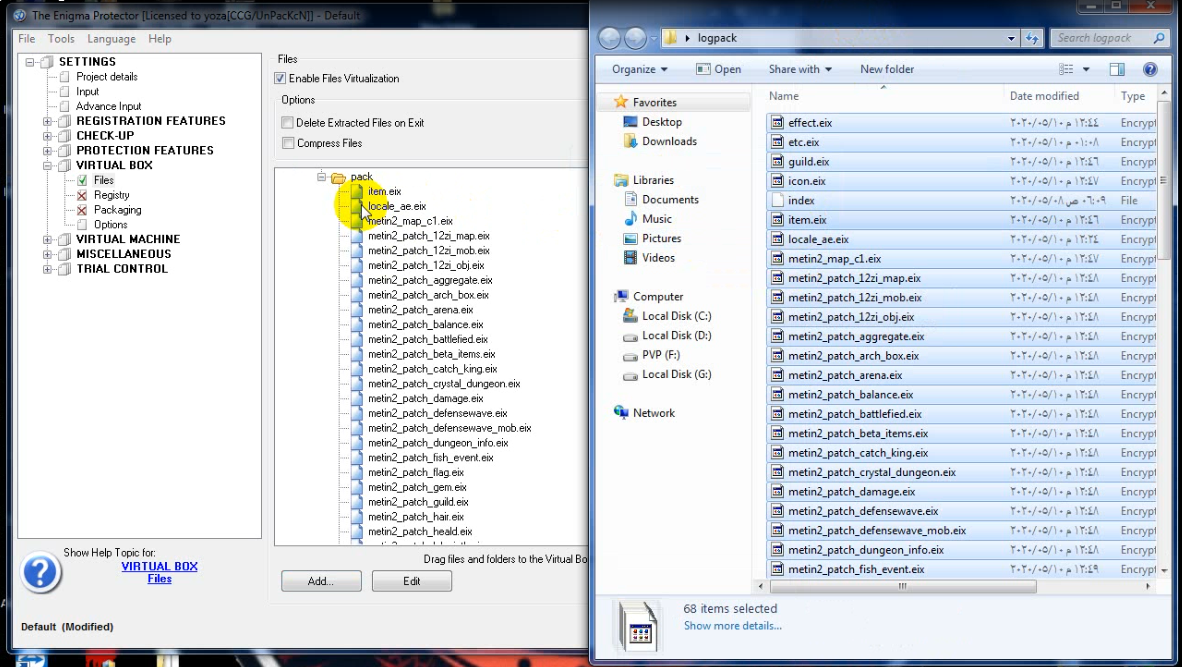Collapse the pack folder in file tree
This screenshot has width=1182, height=667.
pyautogui.click(x=321, y=177)
